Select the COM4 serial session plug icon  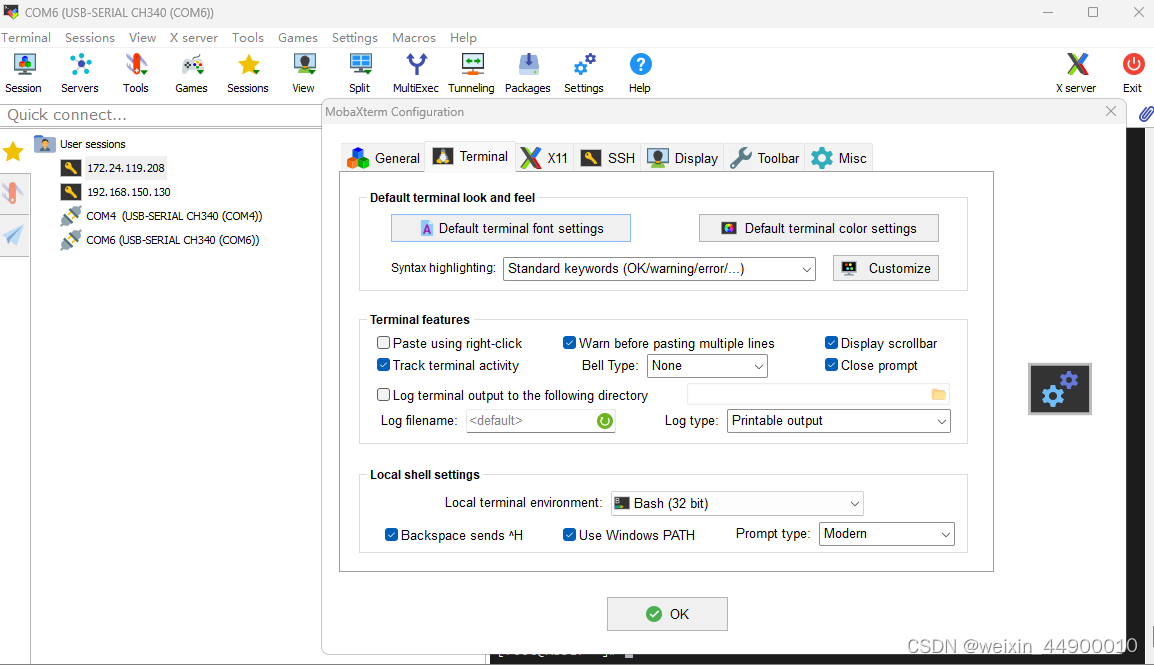pyautogui.click(x=71, y=216)
